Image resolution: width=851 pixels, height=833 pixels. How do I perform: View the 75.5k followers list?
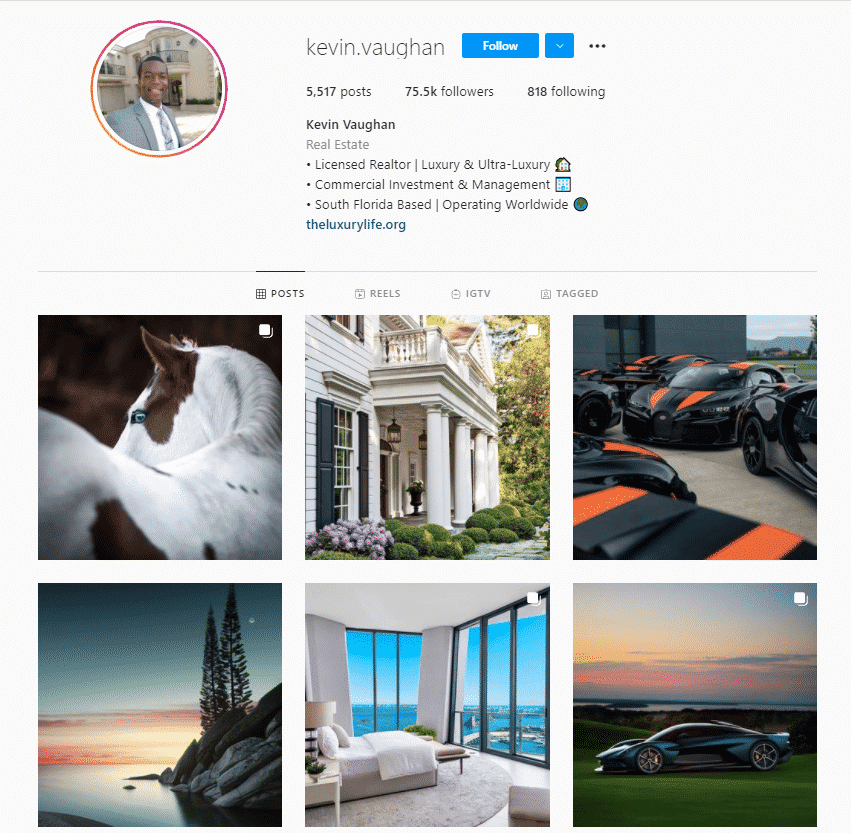pos(449,92)
